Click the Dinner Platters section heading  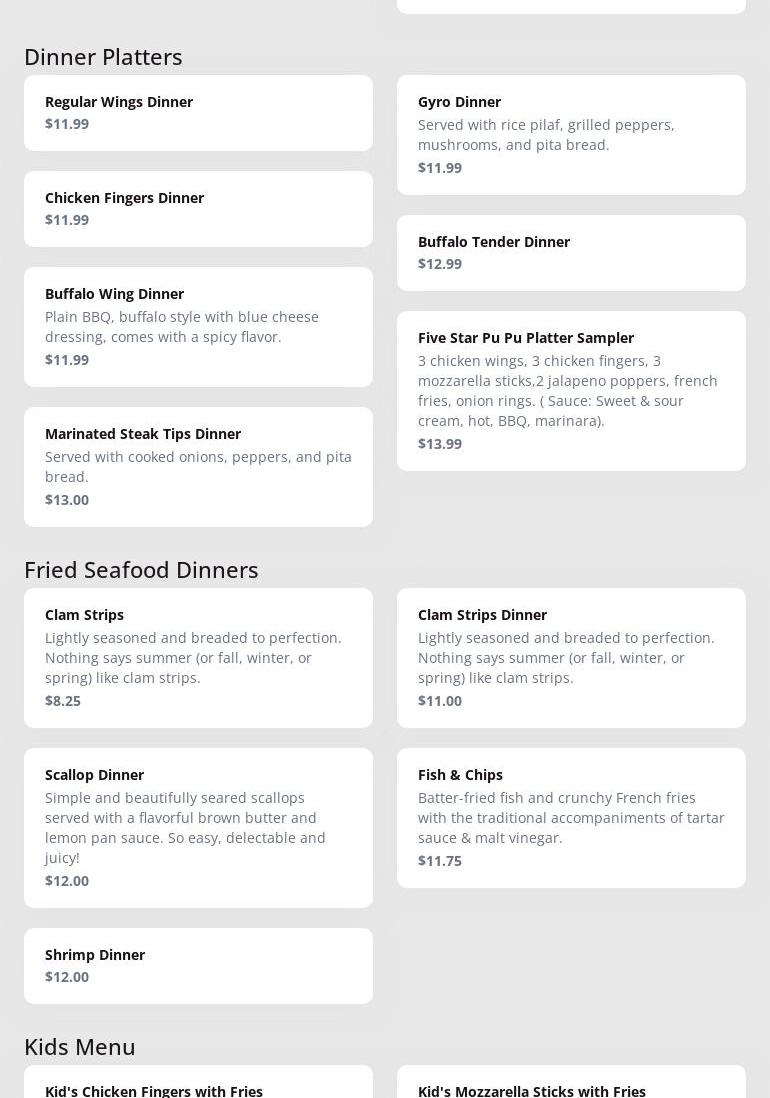(103, 57)
